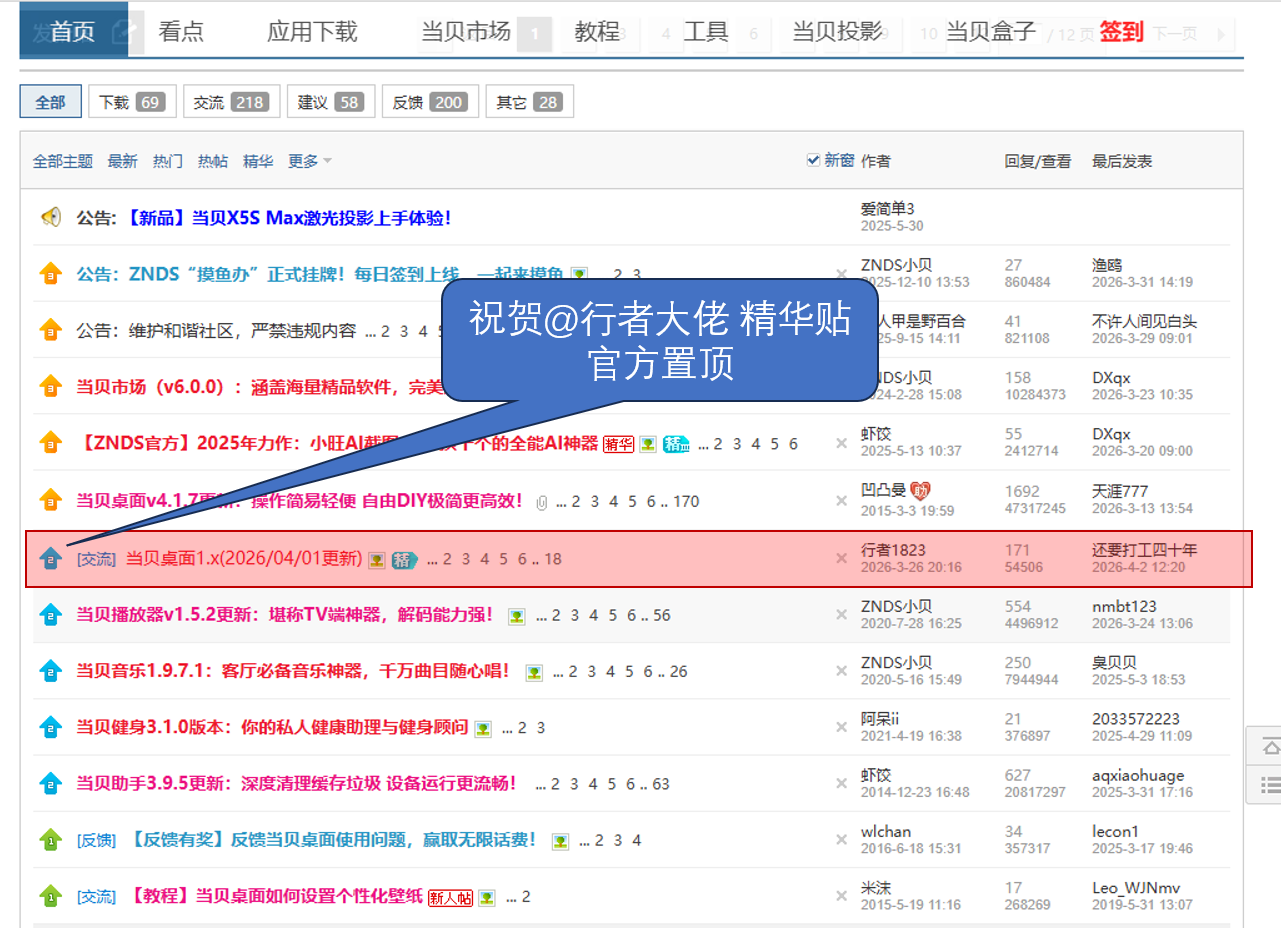1281x928 pixels.
Task: Open the 当贝X5S Max激光投影上手体验 announcement
Action: 288,217
